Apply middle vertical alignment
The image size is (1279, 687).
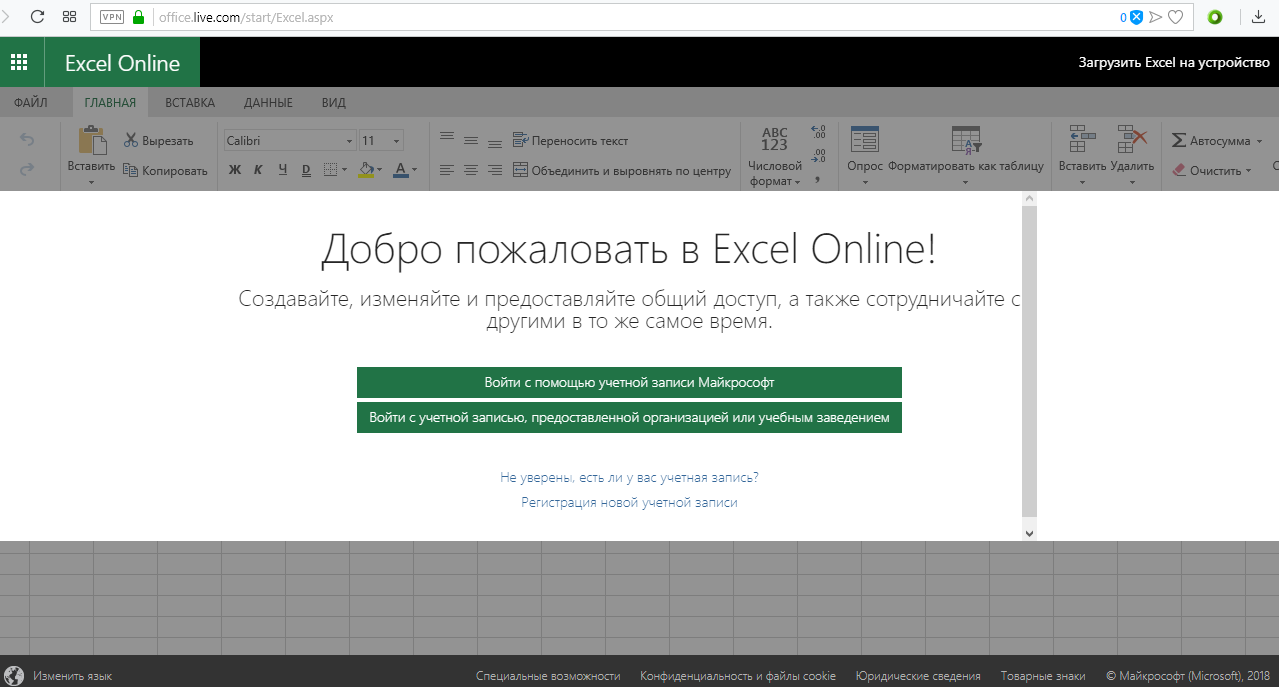471,141
